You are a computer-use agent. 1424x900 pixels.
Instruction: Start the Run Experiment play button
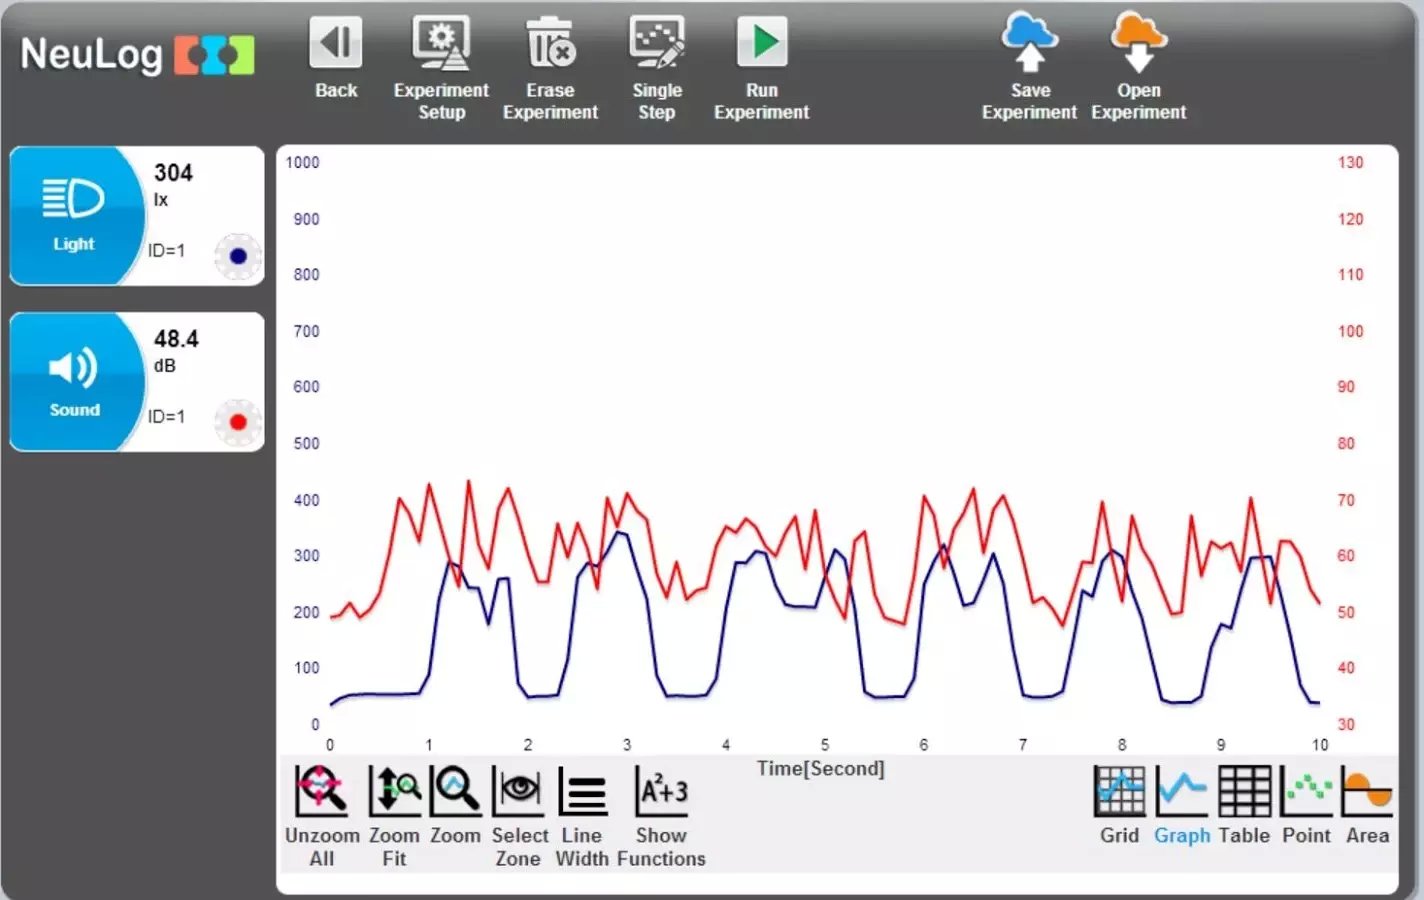pyautogui.click(x=762, y=42)
